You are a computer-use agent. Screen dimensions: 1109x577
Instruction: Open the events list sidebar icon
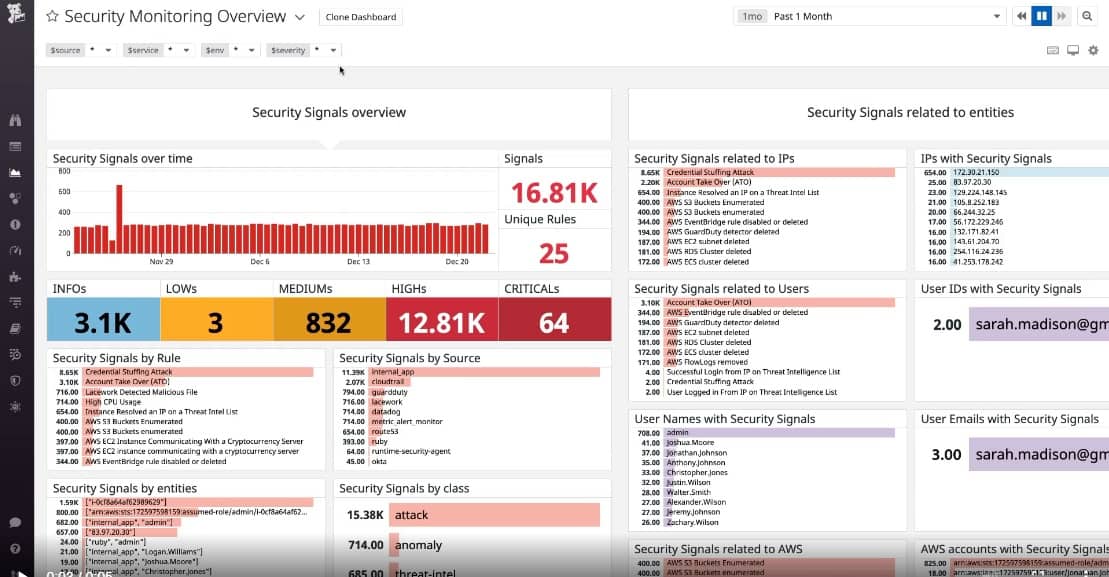16,146
